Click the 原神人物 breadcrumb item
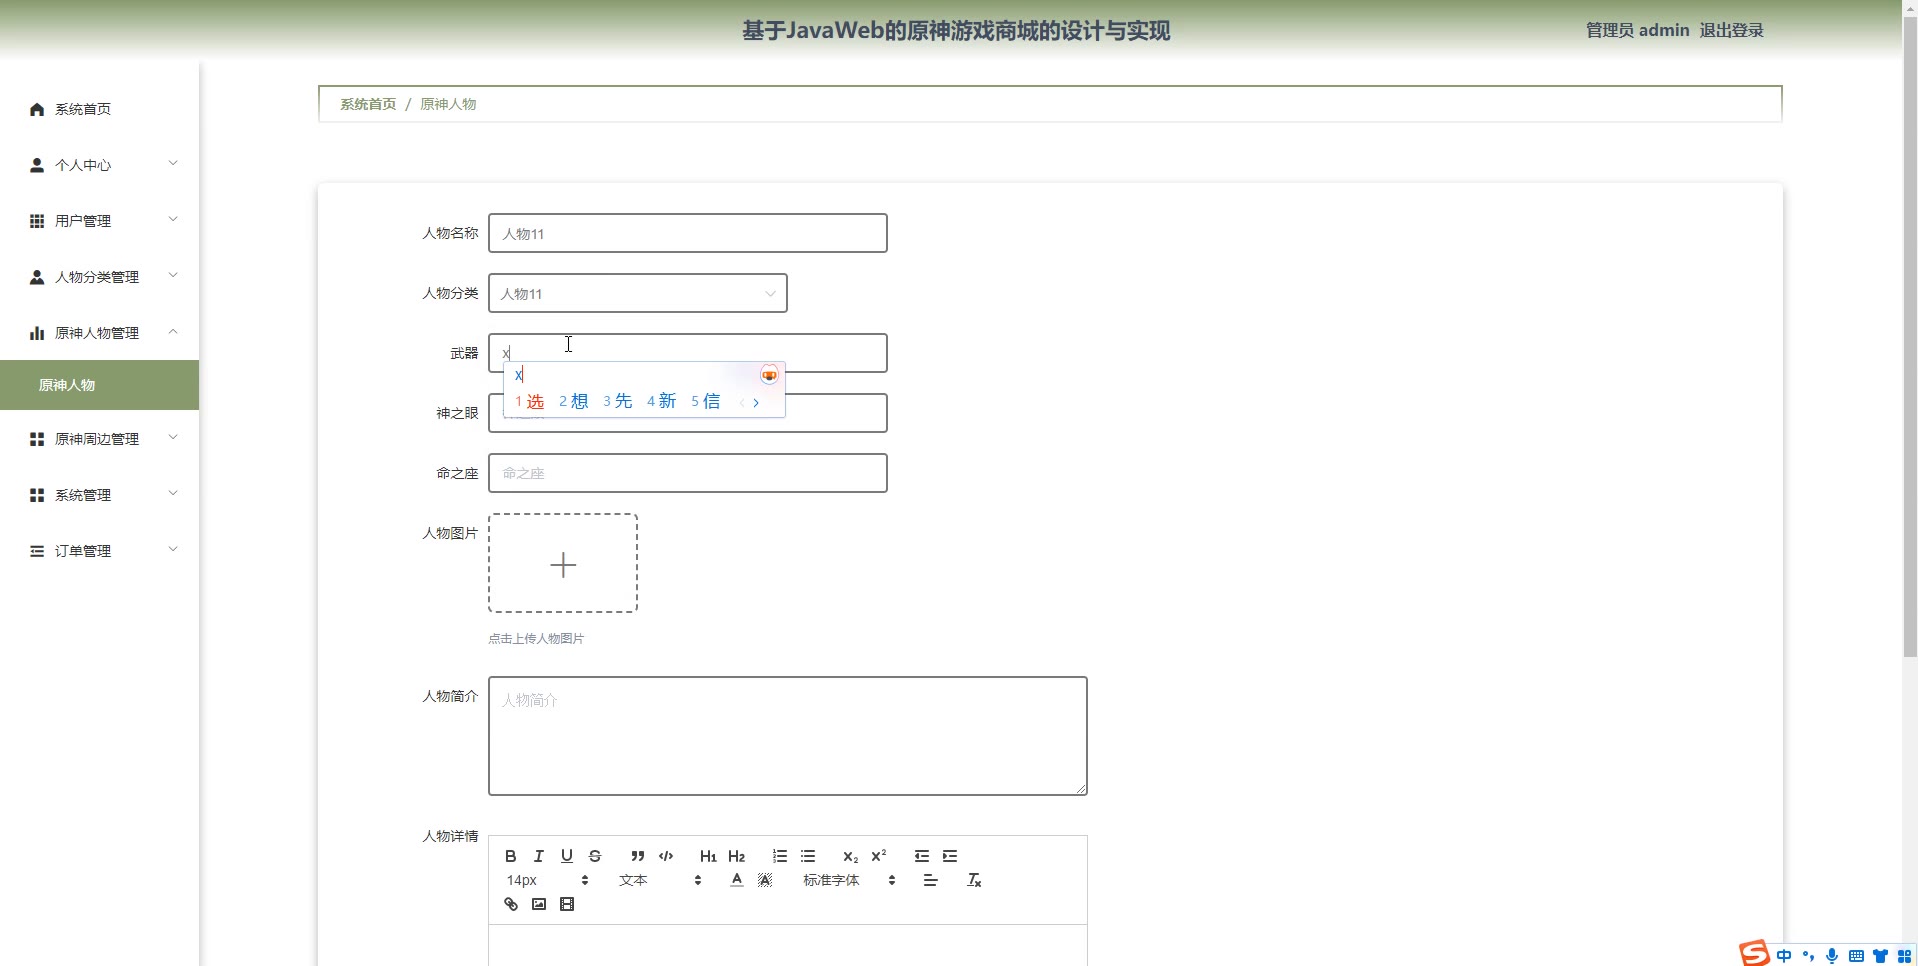The height and width of the screenshot is (966, 1918). pos(448,104)
